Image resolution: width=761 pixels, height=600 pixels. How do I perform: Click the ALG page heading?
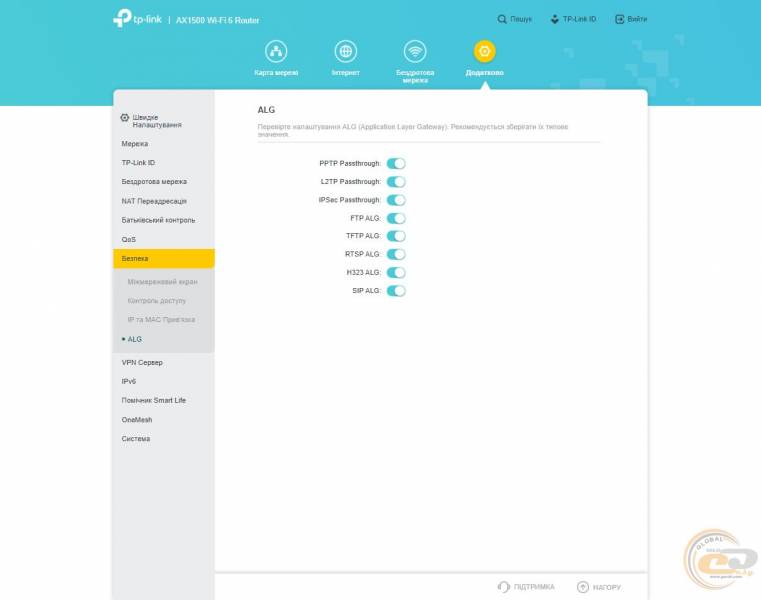pos(266,110)
